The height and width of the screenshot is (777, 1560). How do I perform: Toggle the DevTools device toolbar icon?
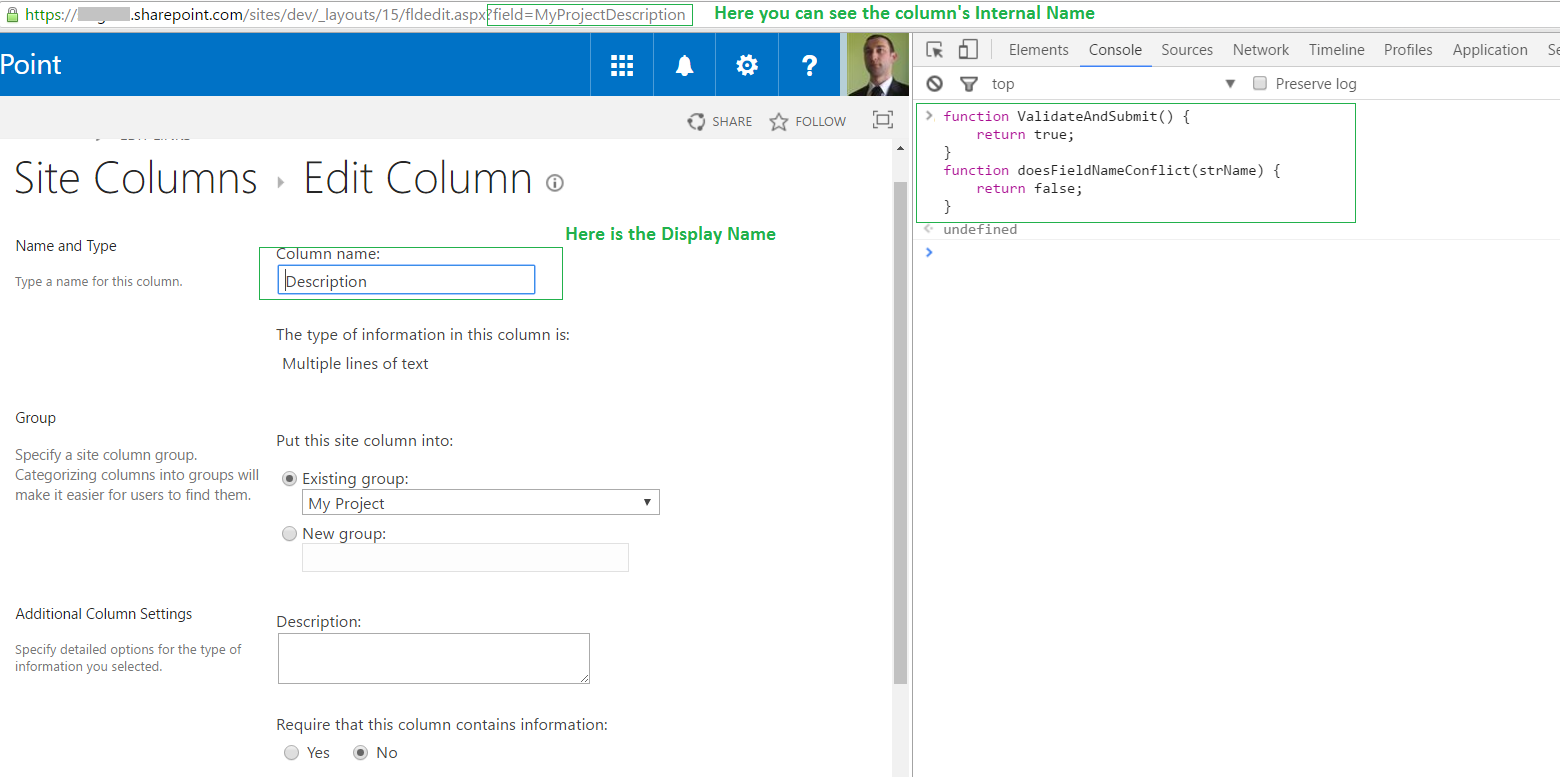pyautogui.click(x=968, y=50)
